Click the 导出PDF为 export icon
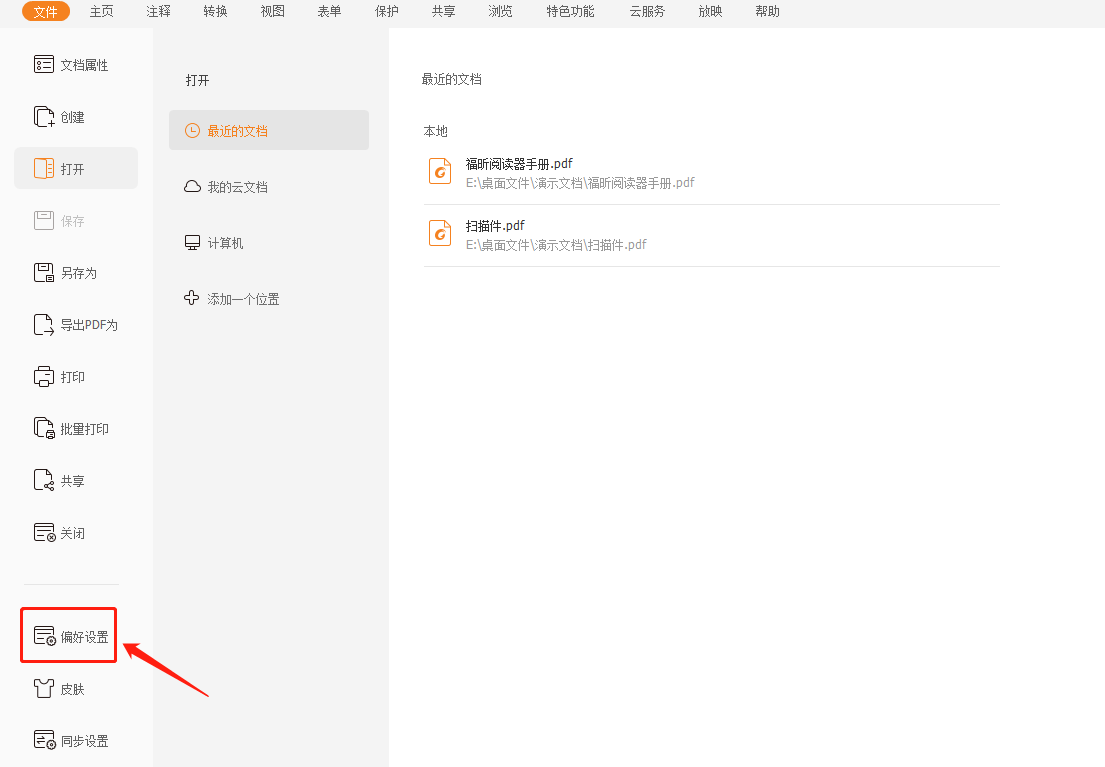1105x767 pixels. tap(44, 325)
